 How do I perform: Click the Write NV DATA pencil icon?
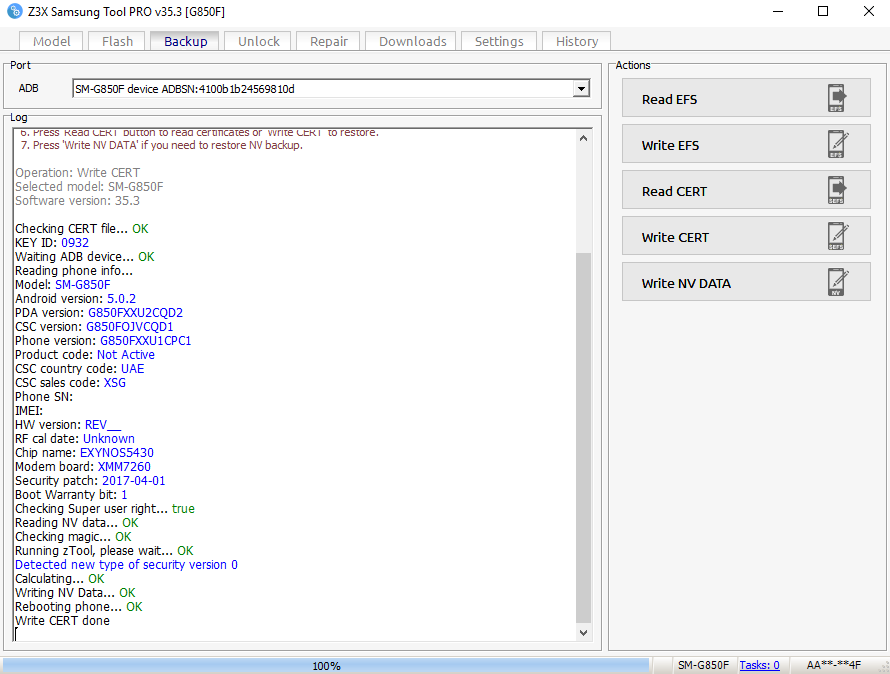tap(838, 282)
